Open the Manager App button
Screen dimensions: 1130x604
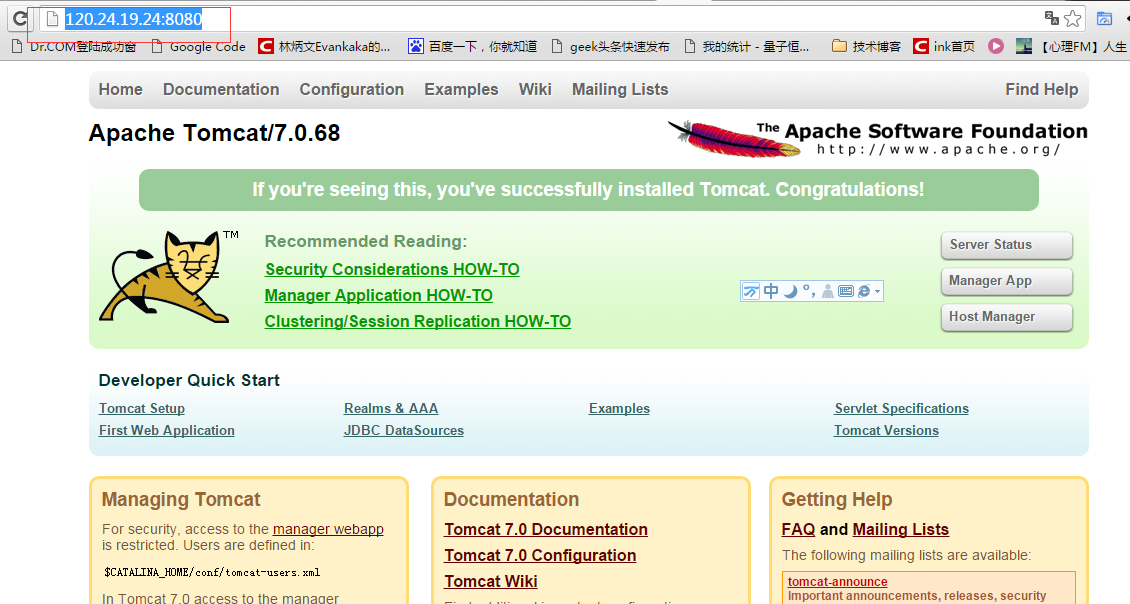click(x=1007, y=281)
